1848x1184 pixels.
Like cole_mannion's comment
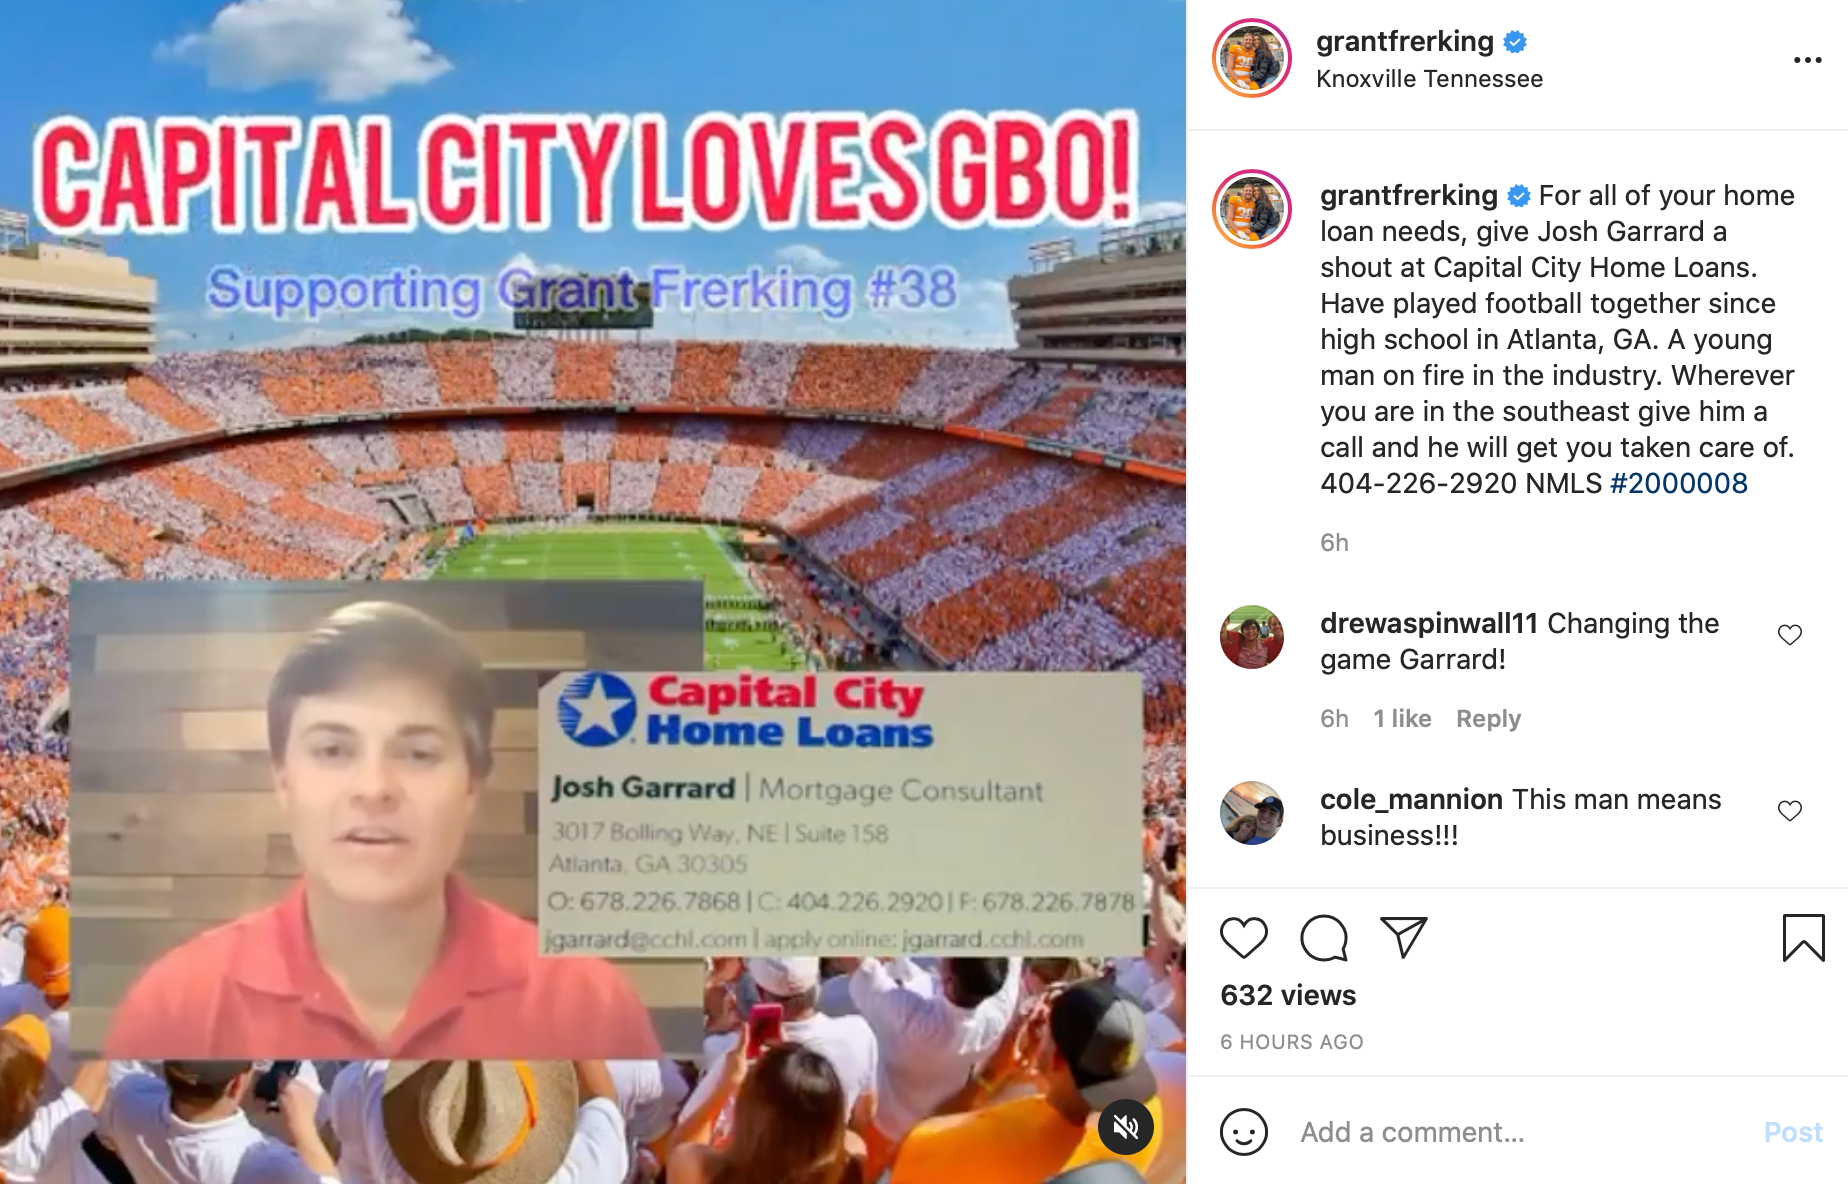pos(1790,811)
